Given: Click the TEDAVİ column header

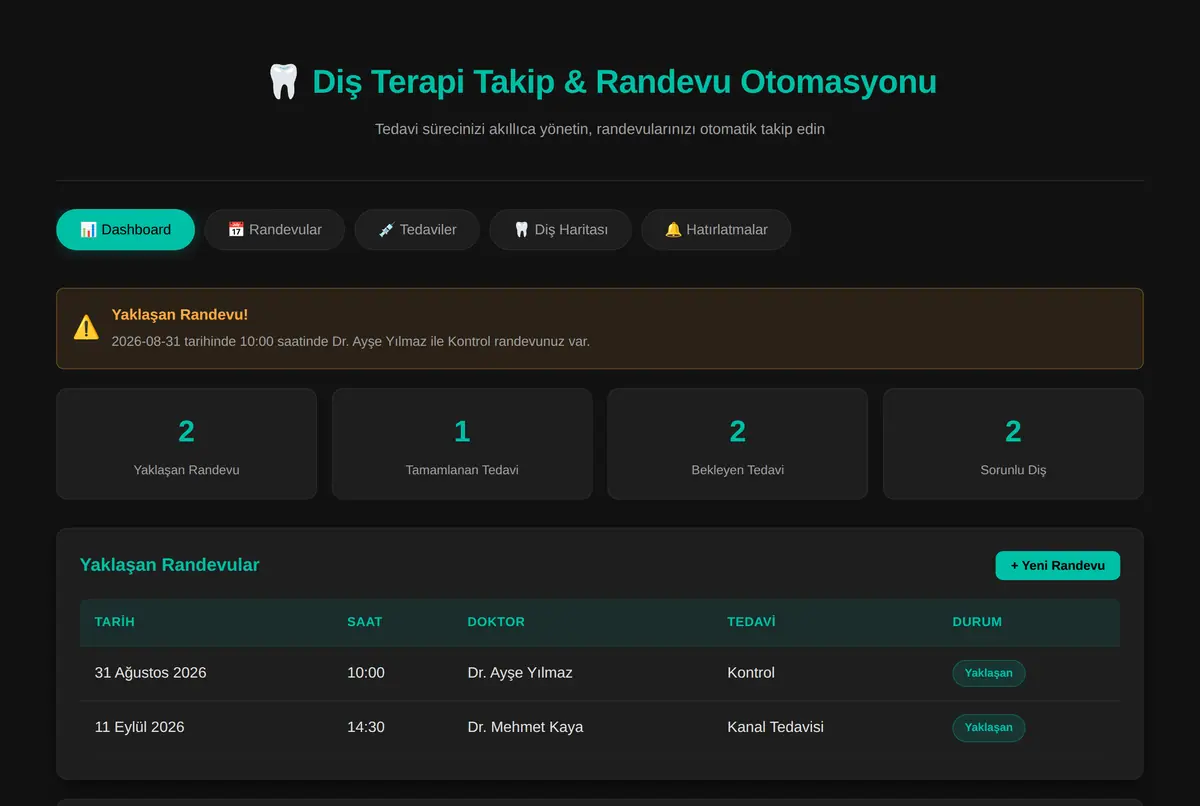Looking at the screenshot, I should tap(751, 621).
